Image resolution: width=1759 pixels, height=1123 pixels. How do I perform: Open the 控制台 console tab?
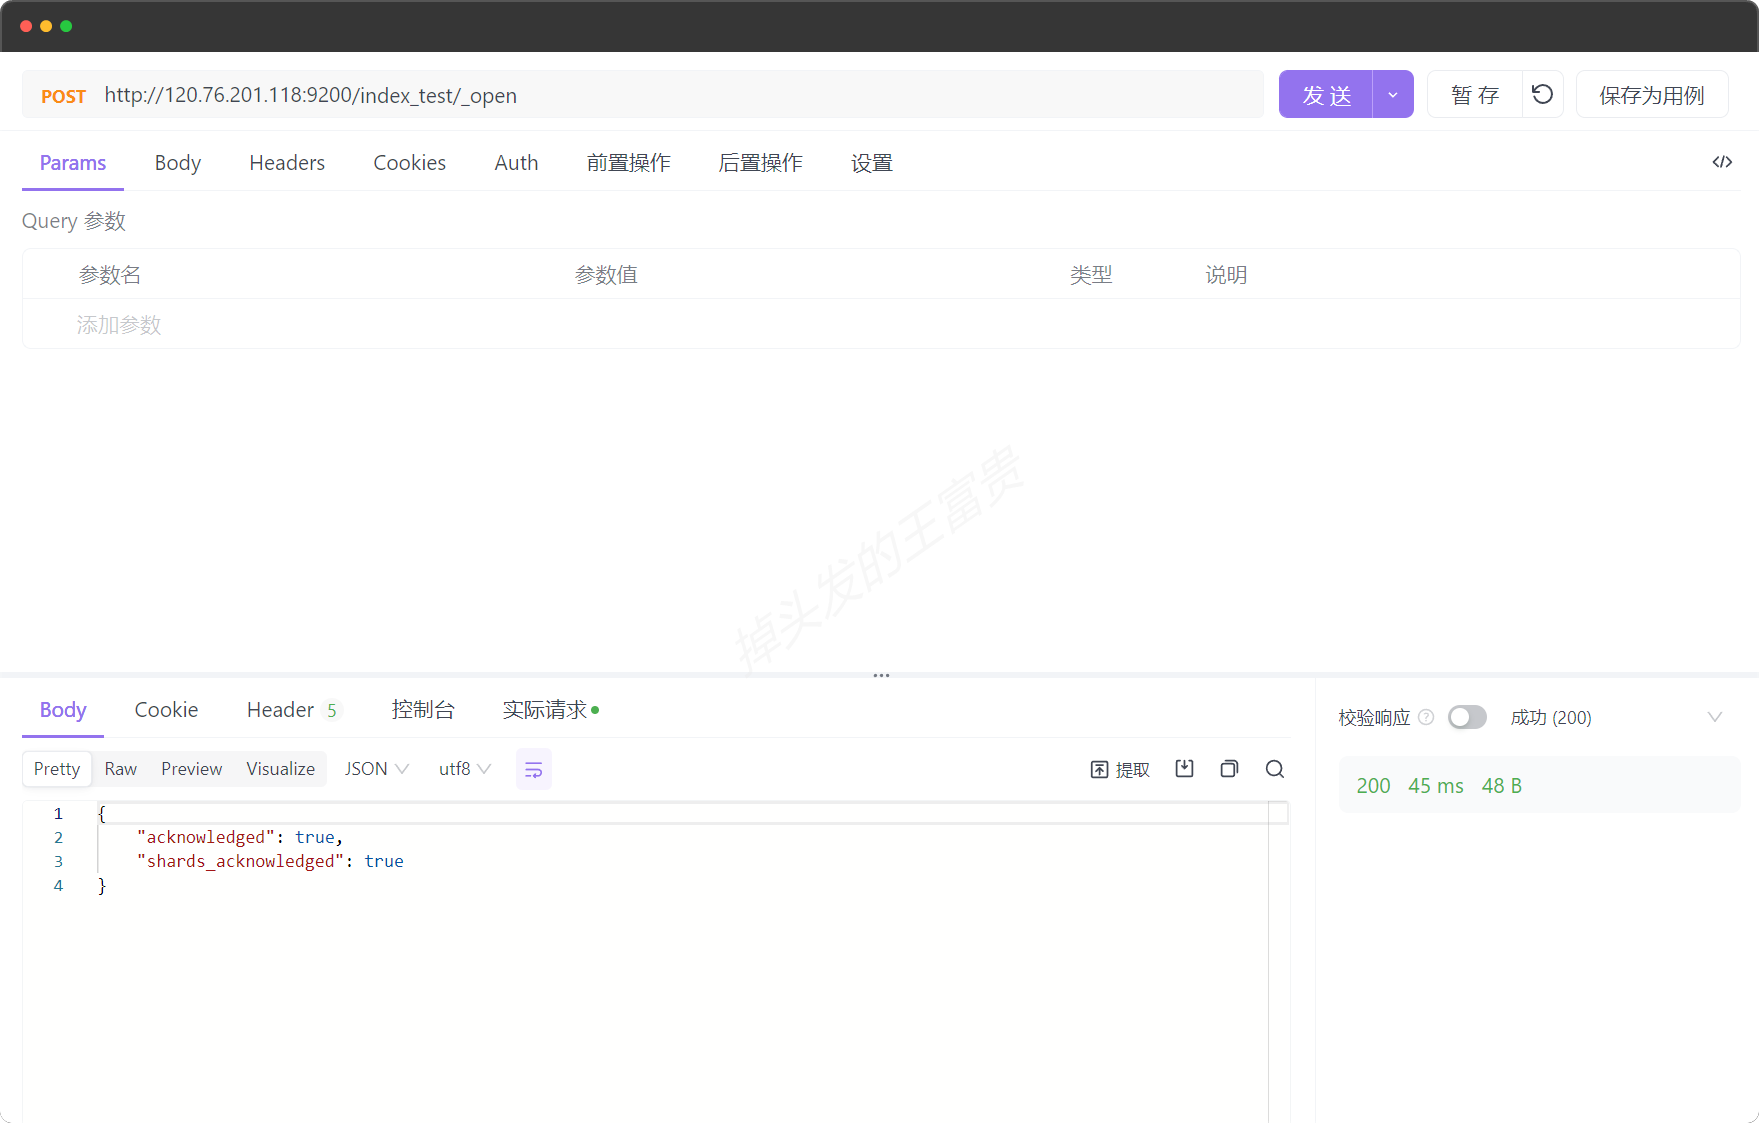pos(423,710)
